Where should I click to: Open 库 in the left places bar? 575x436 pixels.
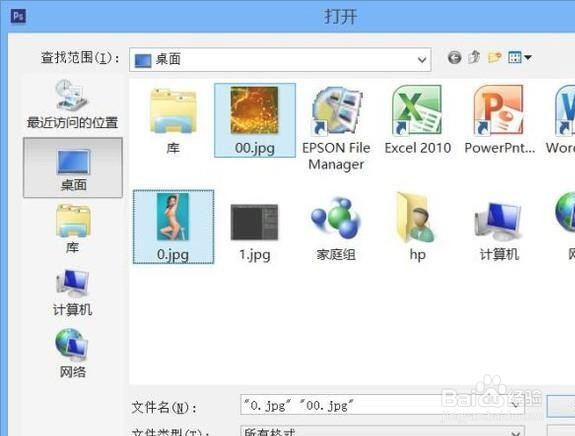pyautogui.click(x=73, y=230)
